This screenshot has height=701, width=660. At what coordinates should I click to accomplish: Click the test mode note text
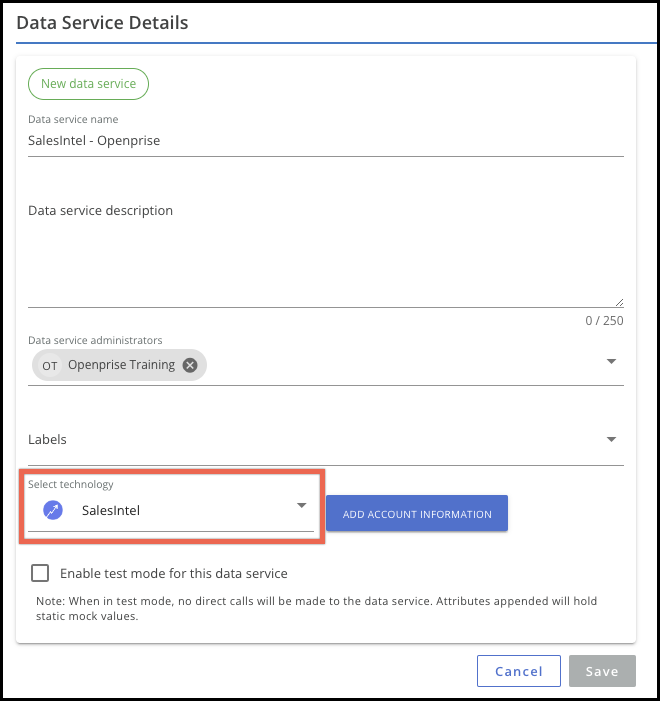(317, 608)
